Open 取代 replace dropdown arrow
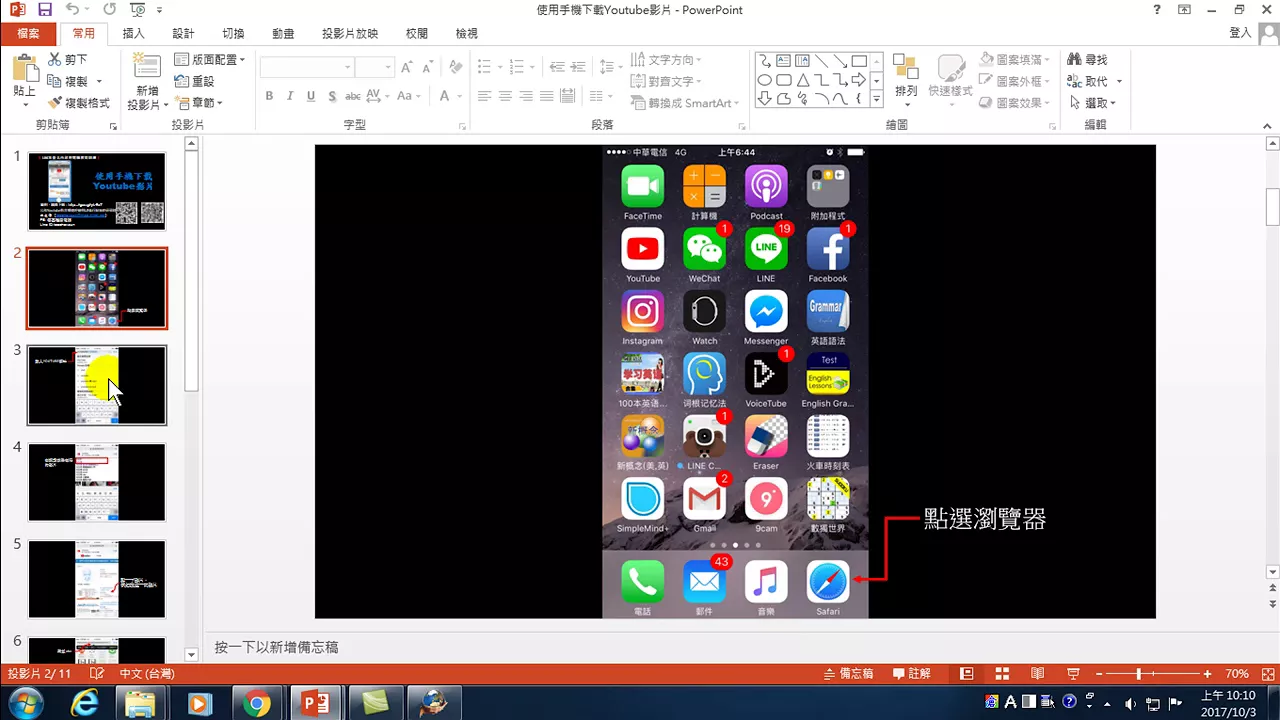 coord(1119,82)
